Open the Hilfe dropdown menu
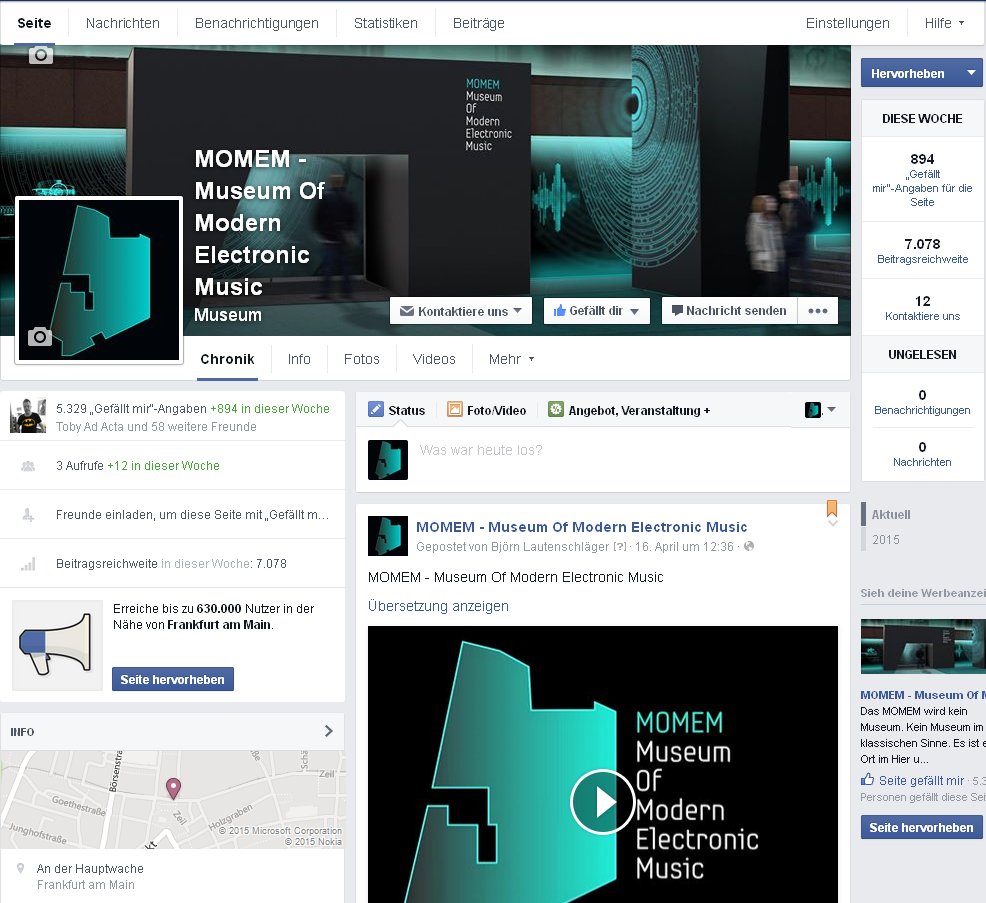 [x=944, y=23]
